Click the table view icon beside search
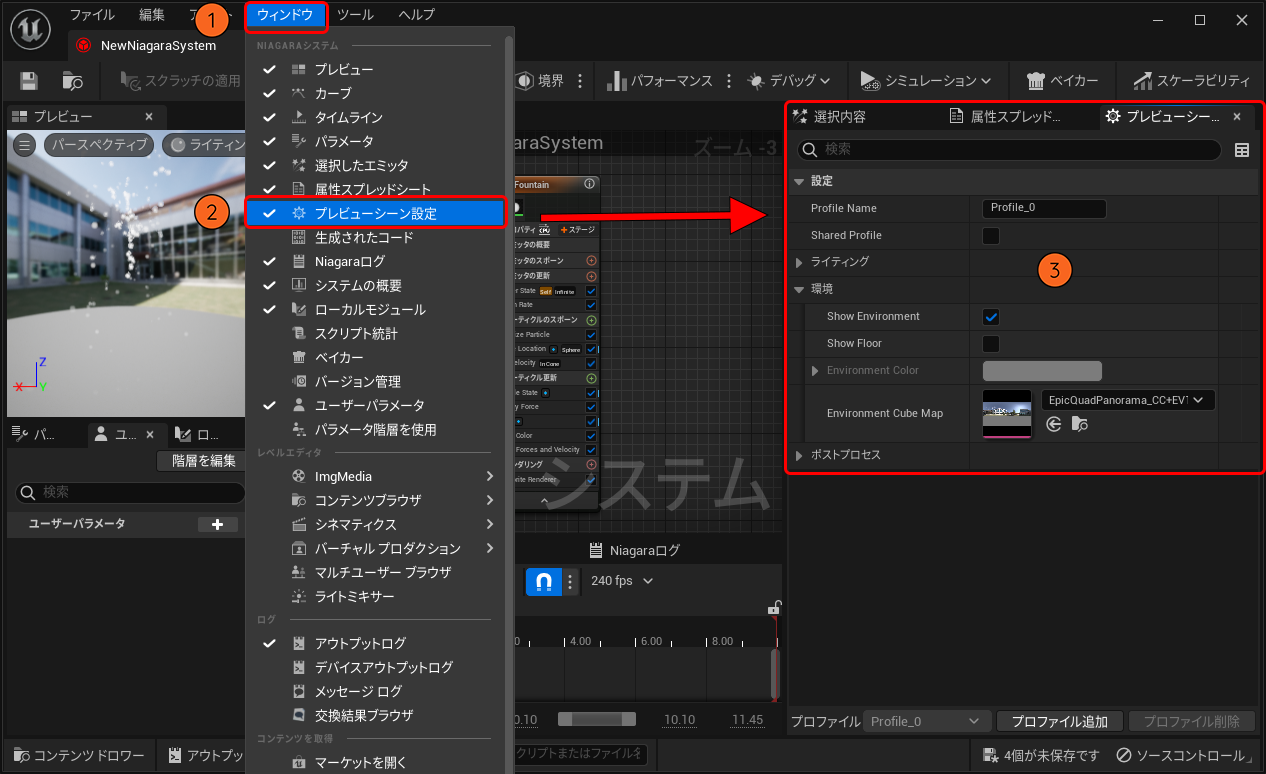This screenshot has width=1266, height=774. point(1242,150)
